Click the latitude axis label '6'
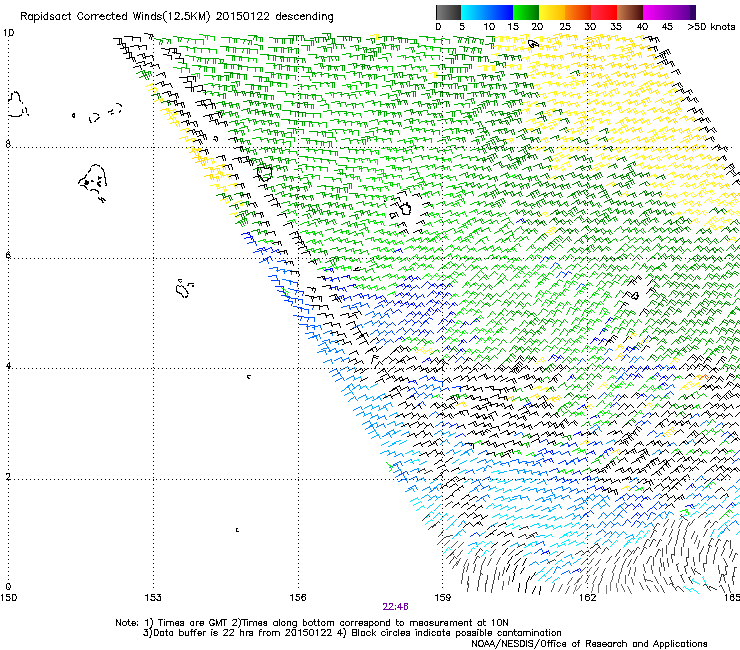The width and height of the screenshot is (740, 650). tap(8, 255)
